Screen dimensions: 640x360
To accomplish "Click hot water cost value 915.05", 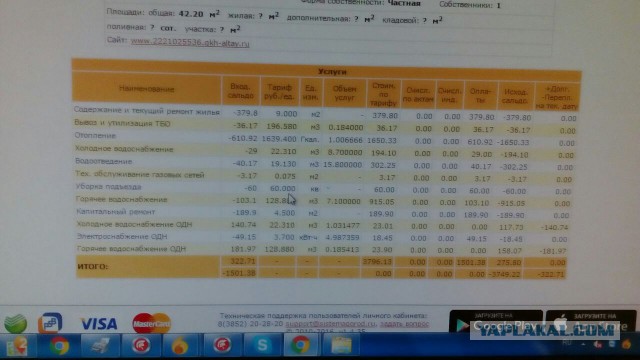I will 382,202.
